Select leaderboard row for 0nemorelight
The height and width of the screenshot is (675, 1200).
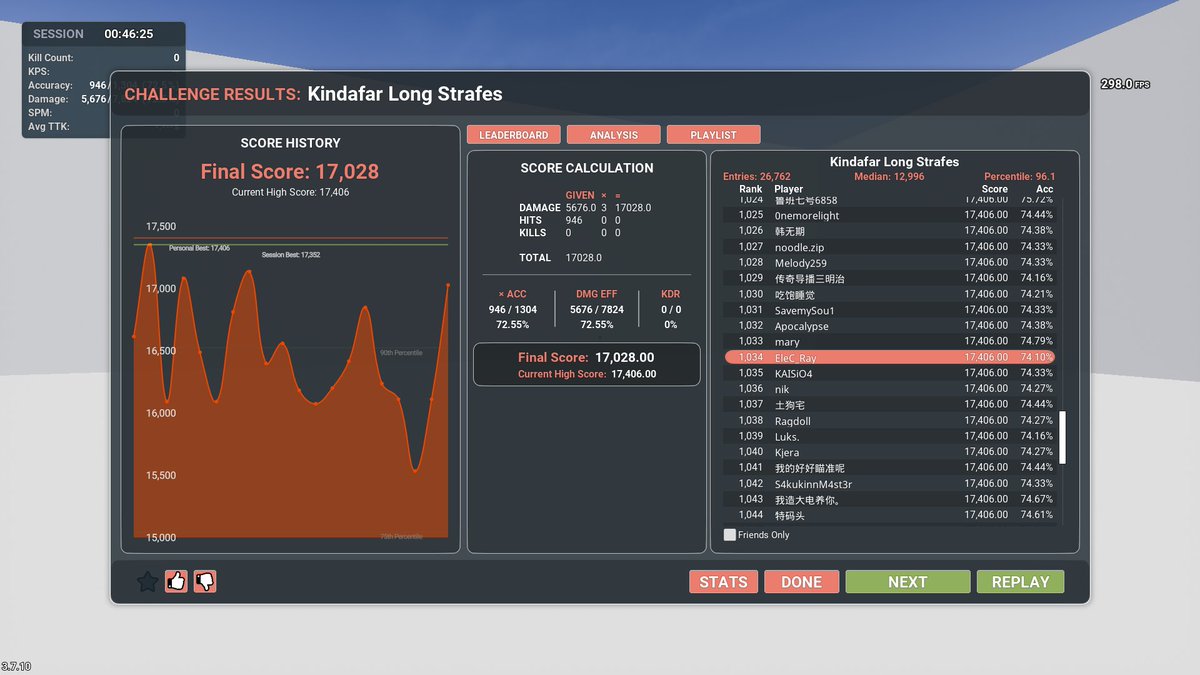pyautogui.click(x=890, y=215)
